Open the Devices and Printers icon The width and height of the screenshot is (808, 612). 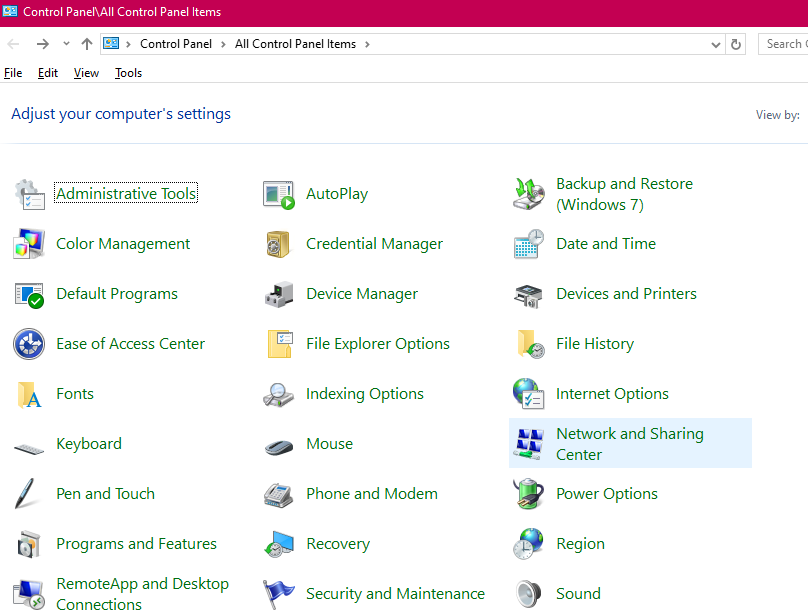(529, 295)
